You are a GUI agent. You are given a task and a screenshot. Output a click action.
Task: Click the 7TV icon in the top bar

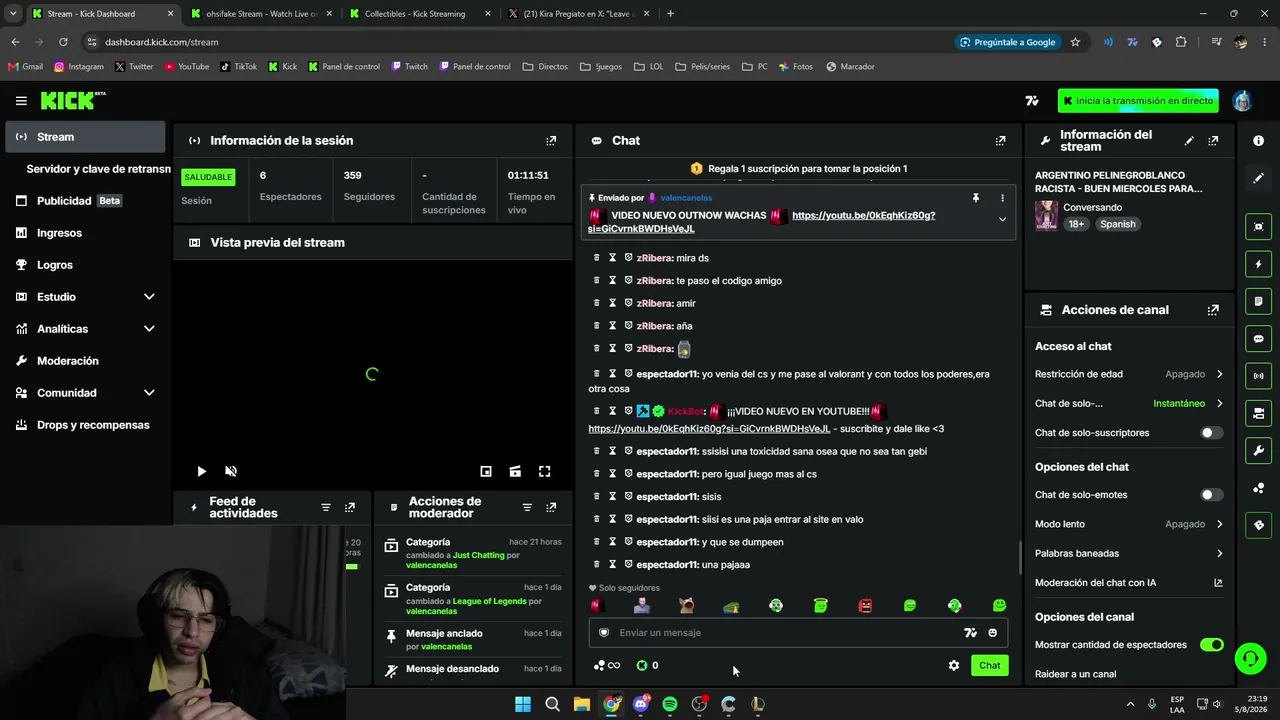tap(1032, 101)
